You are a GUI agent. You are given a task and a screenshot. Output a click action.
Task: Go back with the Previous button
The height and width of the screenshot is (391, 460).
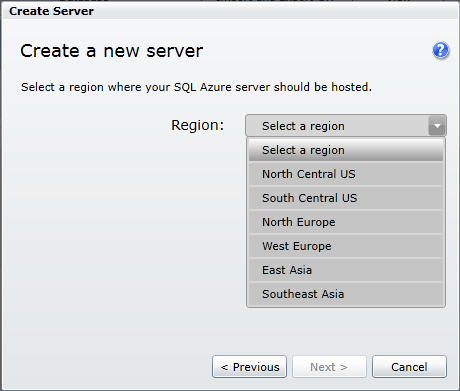(249, 367)
